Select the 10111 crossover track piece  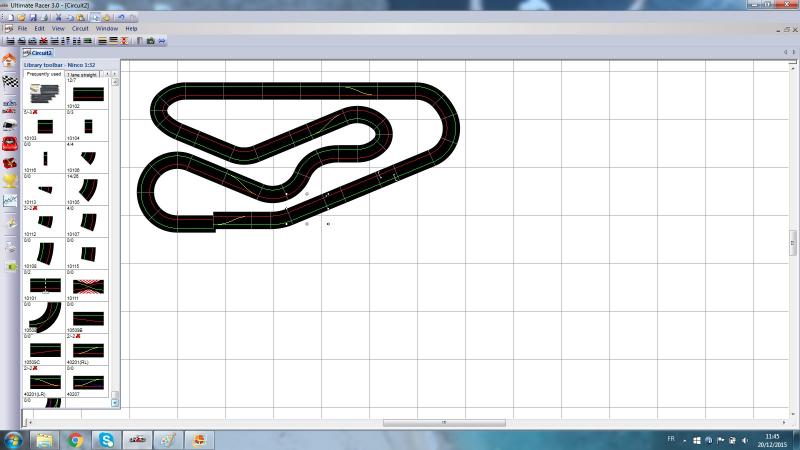pos(86,286)
